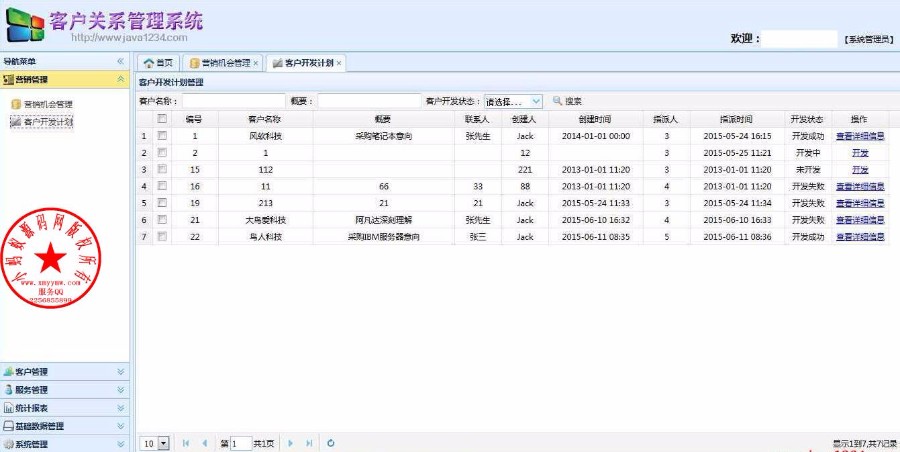Open 查看详细信息 for 编号 16
900x452 pixels.
(860, 186)
